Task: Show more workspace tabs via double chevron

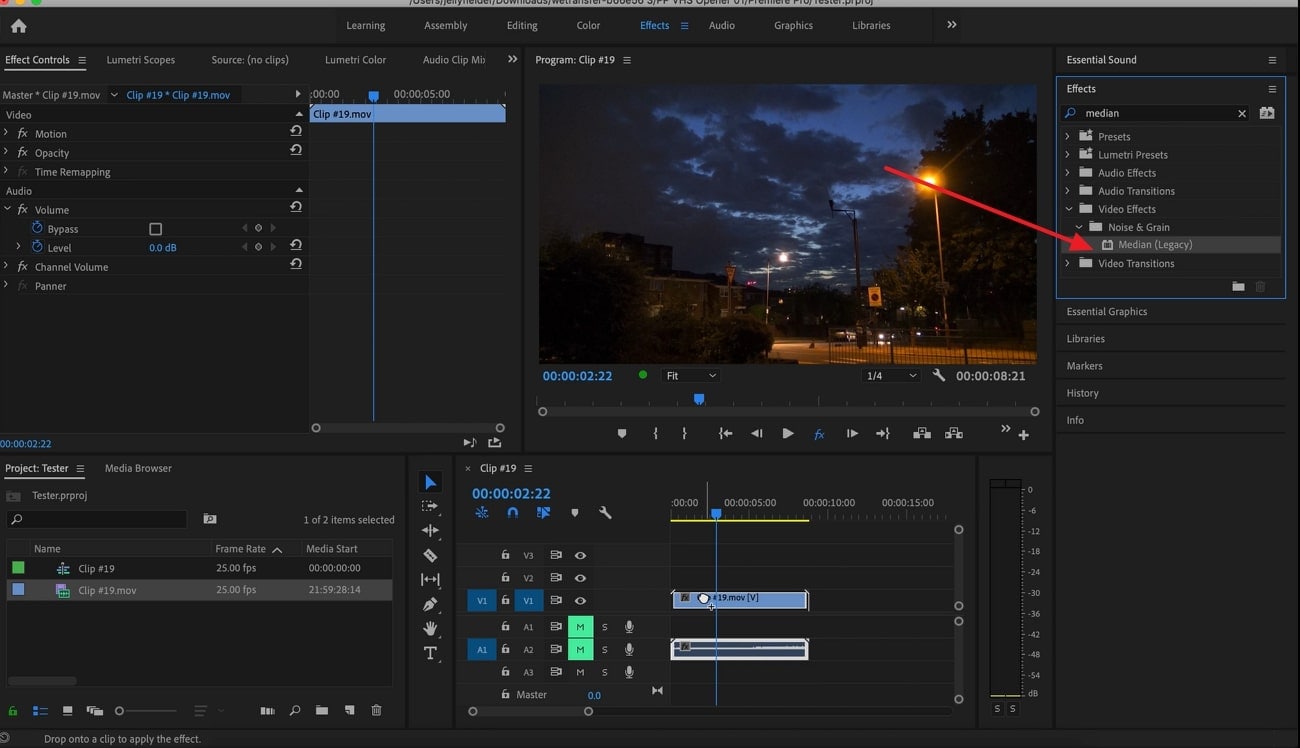Action: pyautogui.click(x=951, y=25)
